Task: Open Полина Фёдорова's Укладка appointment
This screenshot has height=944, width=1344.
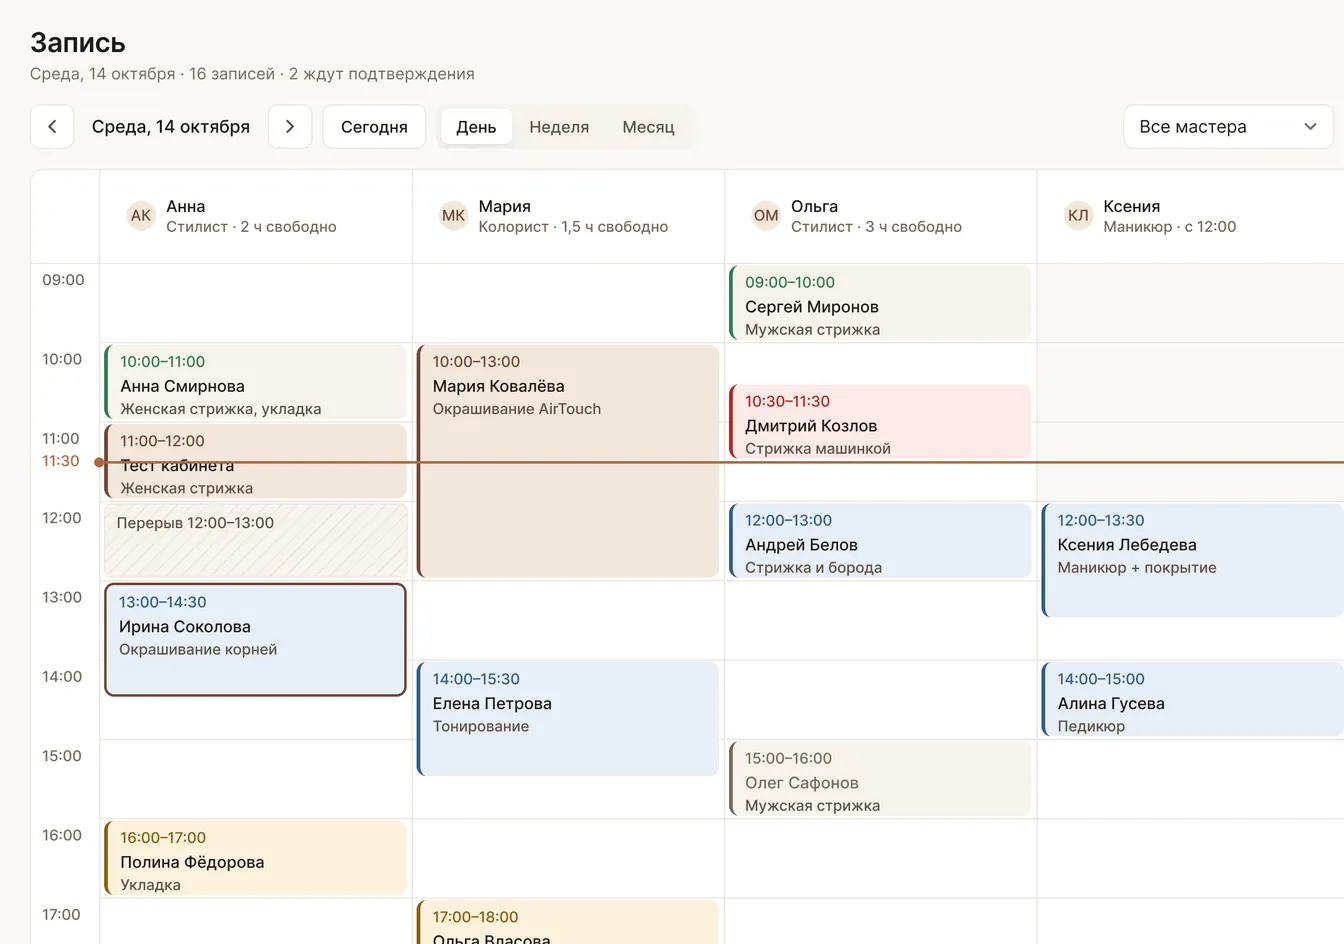Action: point(256,859)
